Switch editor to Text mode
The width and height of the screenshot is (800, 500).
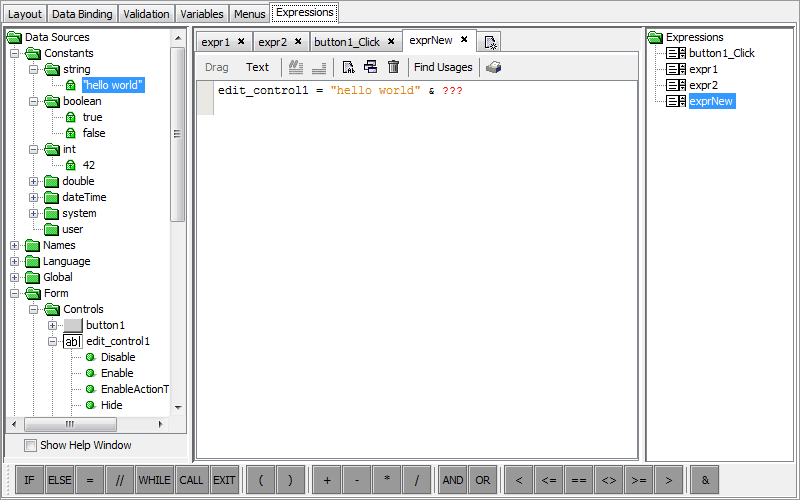tap(258, 67)
